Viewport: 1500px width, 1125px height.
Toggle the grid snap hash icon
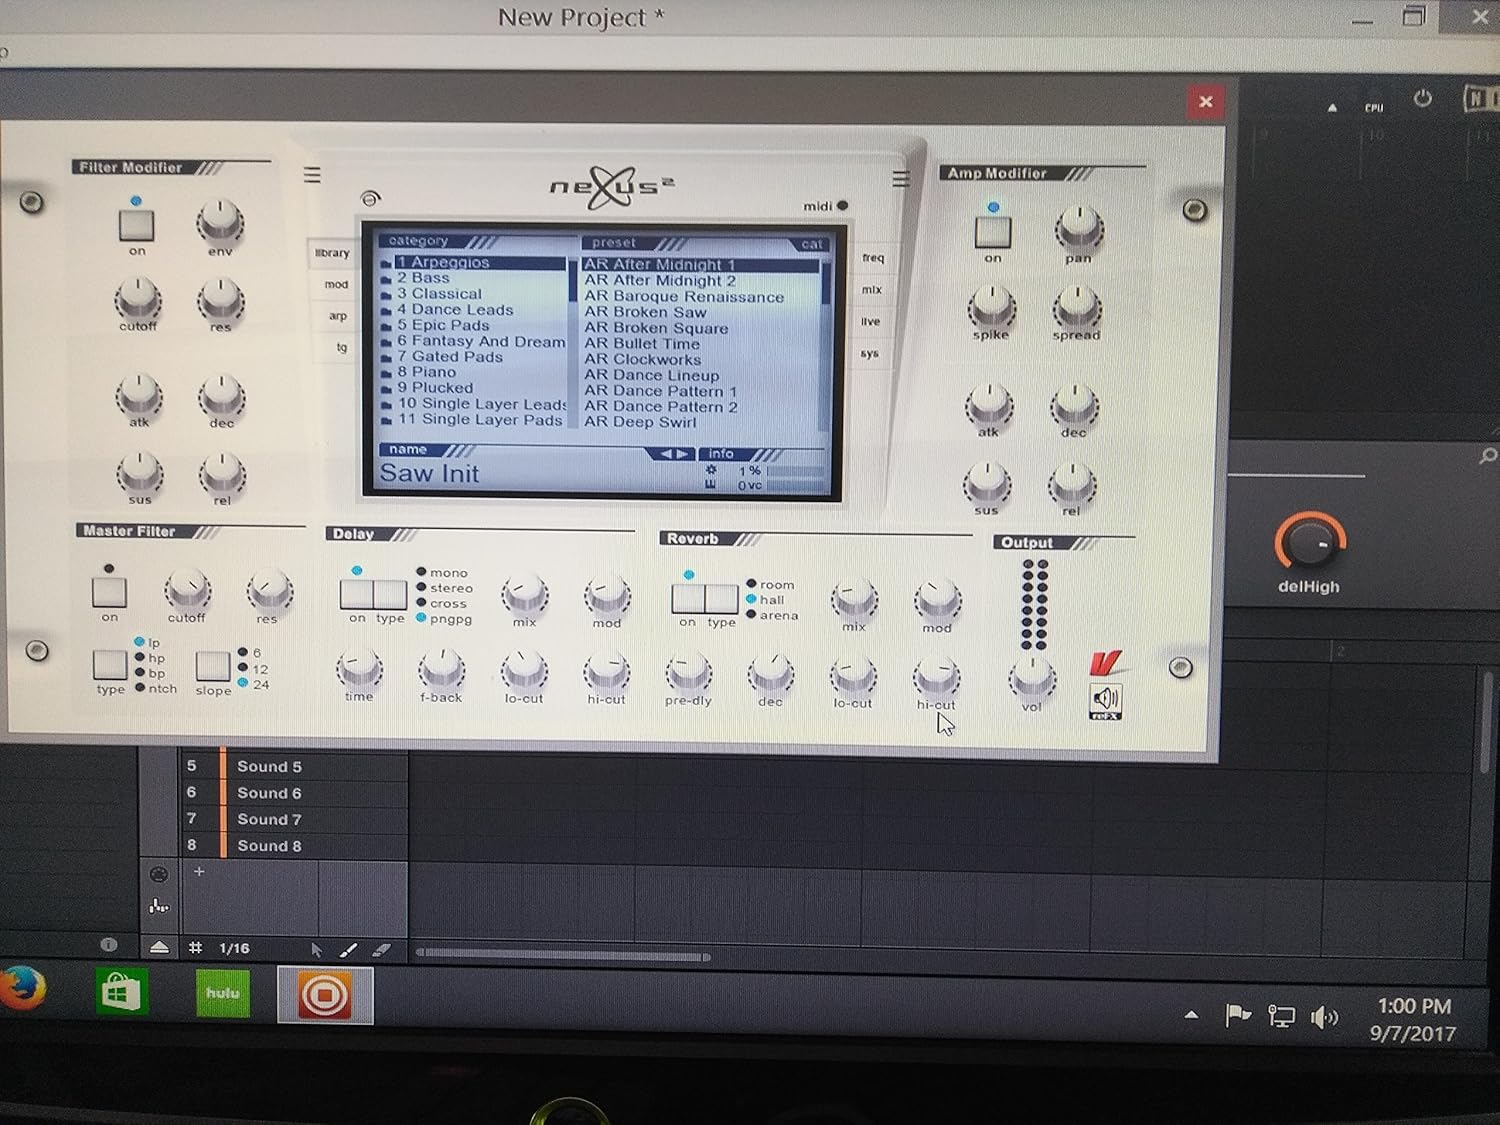(195, 947)
